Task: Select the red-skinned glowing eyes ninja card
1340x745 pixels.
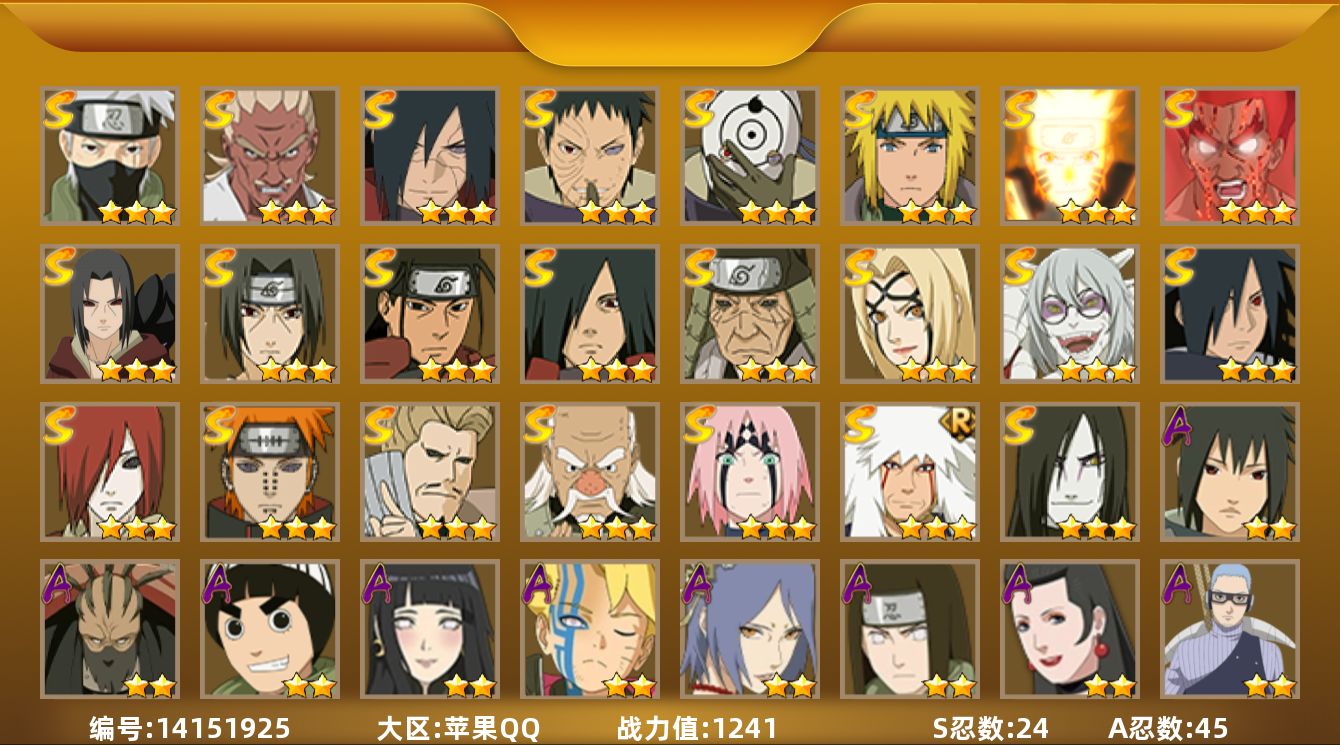Action: 1229,155
